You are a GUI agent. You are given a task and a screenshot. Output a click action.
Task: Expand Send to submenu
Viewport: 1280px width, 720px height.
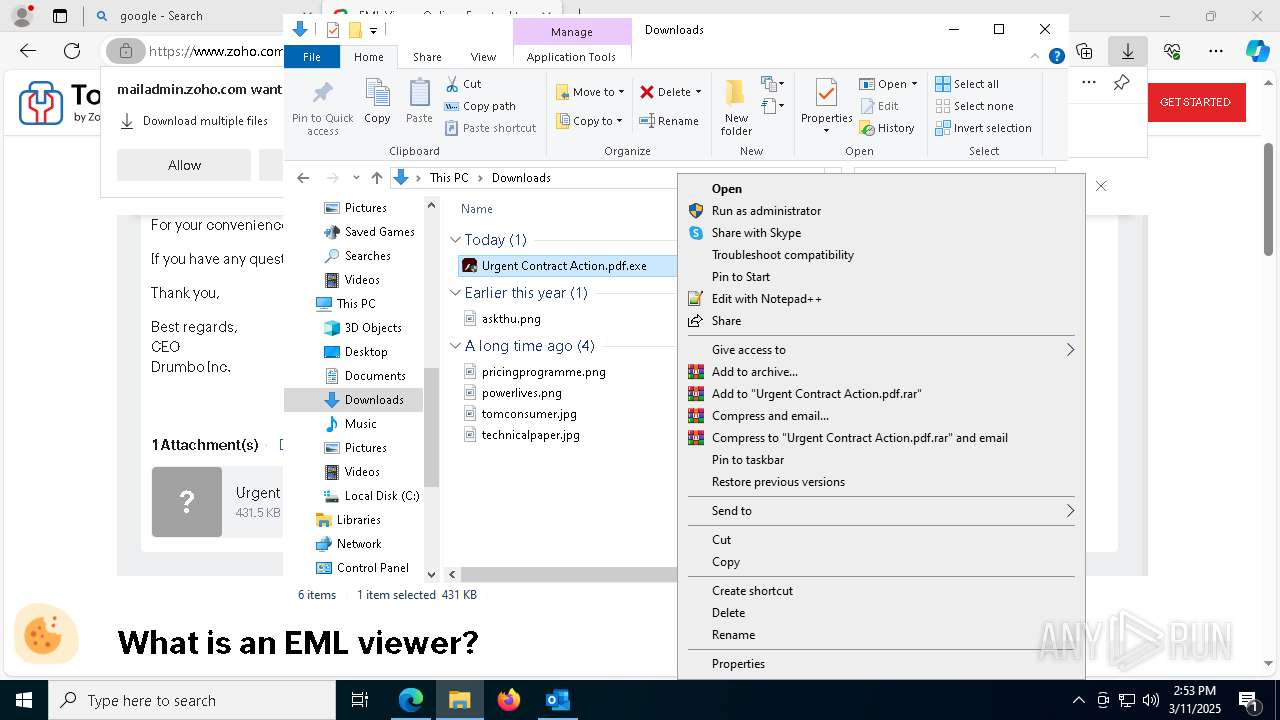click(x=880, y=511)
